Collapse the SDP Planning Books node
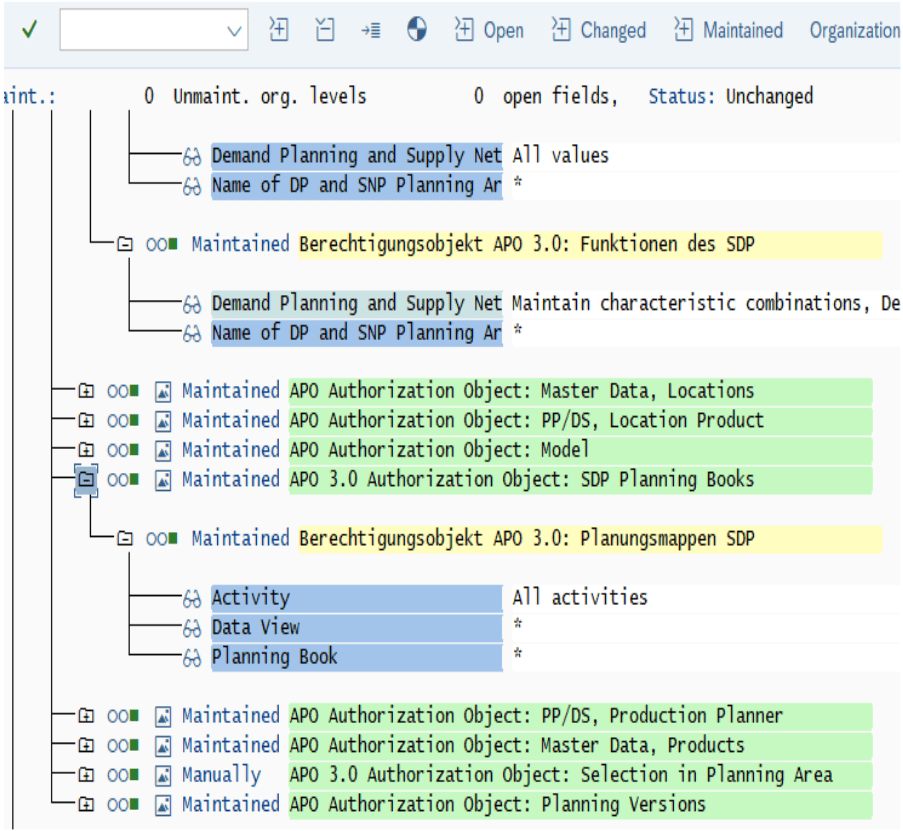 click(86, 480)
